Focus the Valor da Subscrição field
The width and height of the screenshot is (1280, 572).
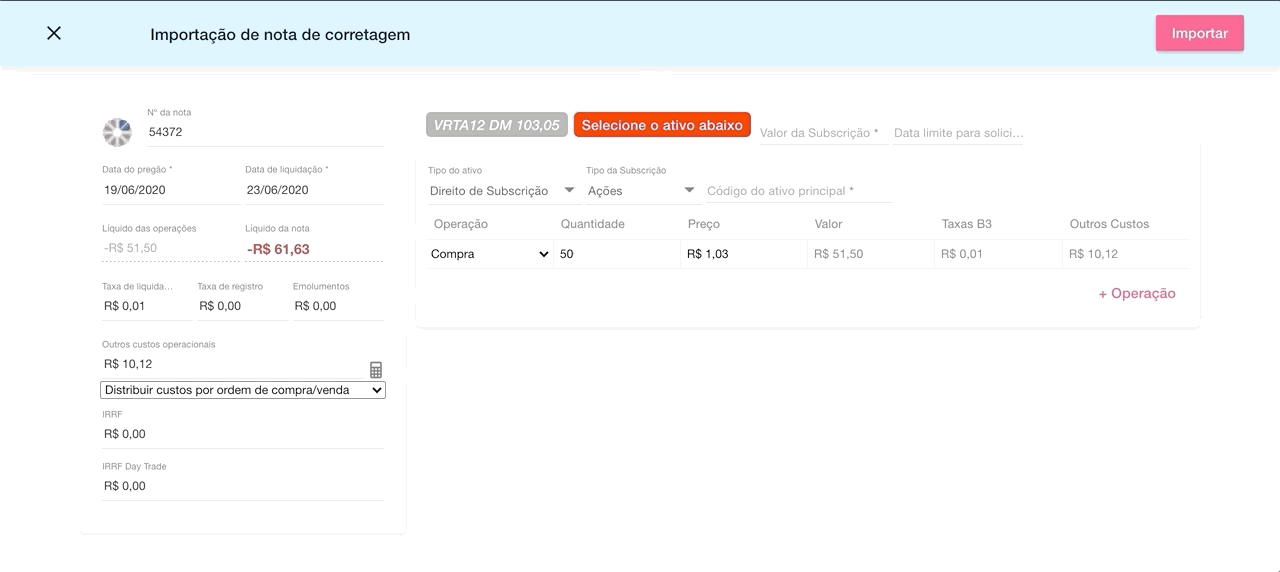(x=823, y=133)
